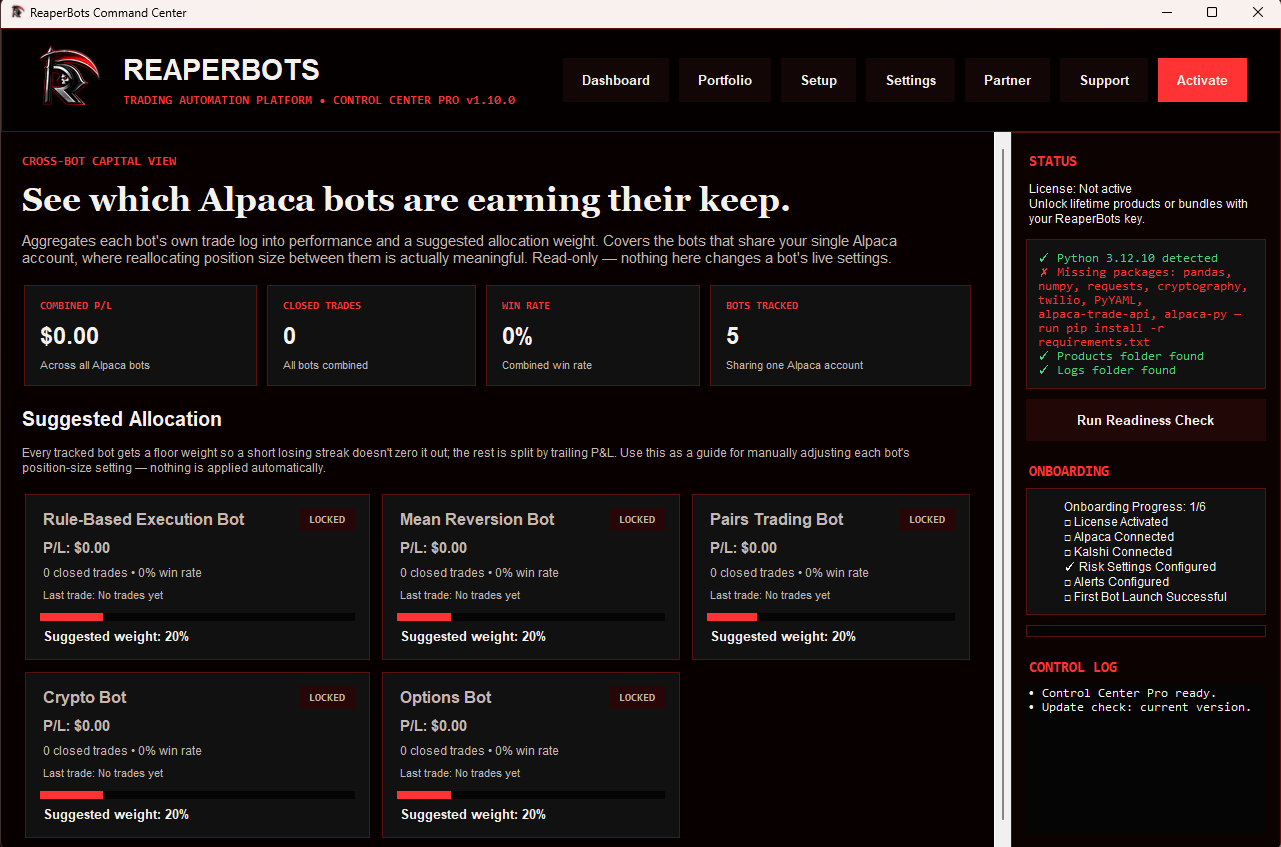1281x847 pixels.
Task: Click Pairs Trading Bot 'P/L: $0.00' value
Action: (x=743, y=548)
